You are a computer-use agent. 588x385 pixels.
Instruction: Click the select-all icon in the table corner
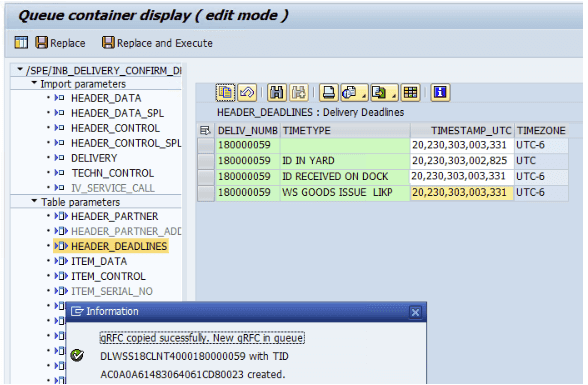(x=205, y=130)
